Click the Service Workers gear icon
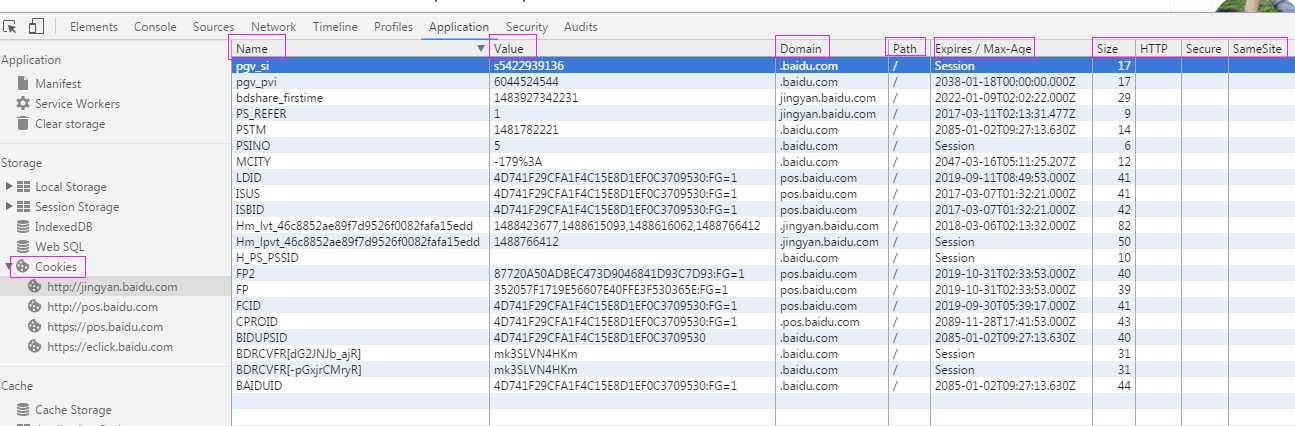 coord(23,104)
